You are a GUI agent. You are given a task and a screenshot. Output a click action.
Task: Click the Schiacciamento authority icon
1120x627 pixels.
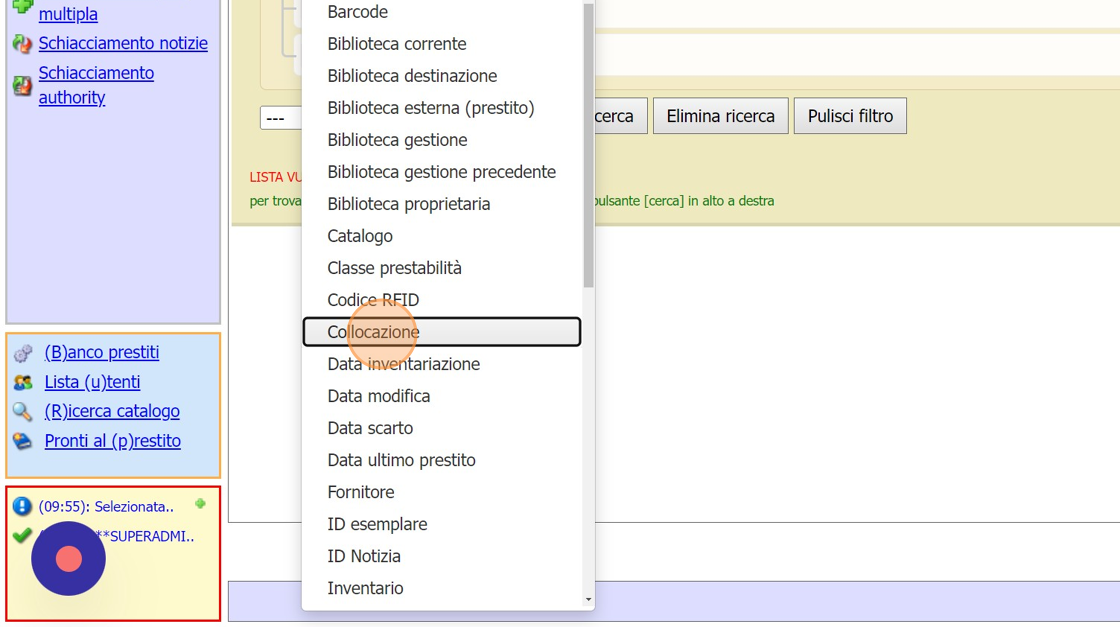point(22,86)
